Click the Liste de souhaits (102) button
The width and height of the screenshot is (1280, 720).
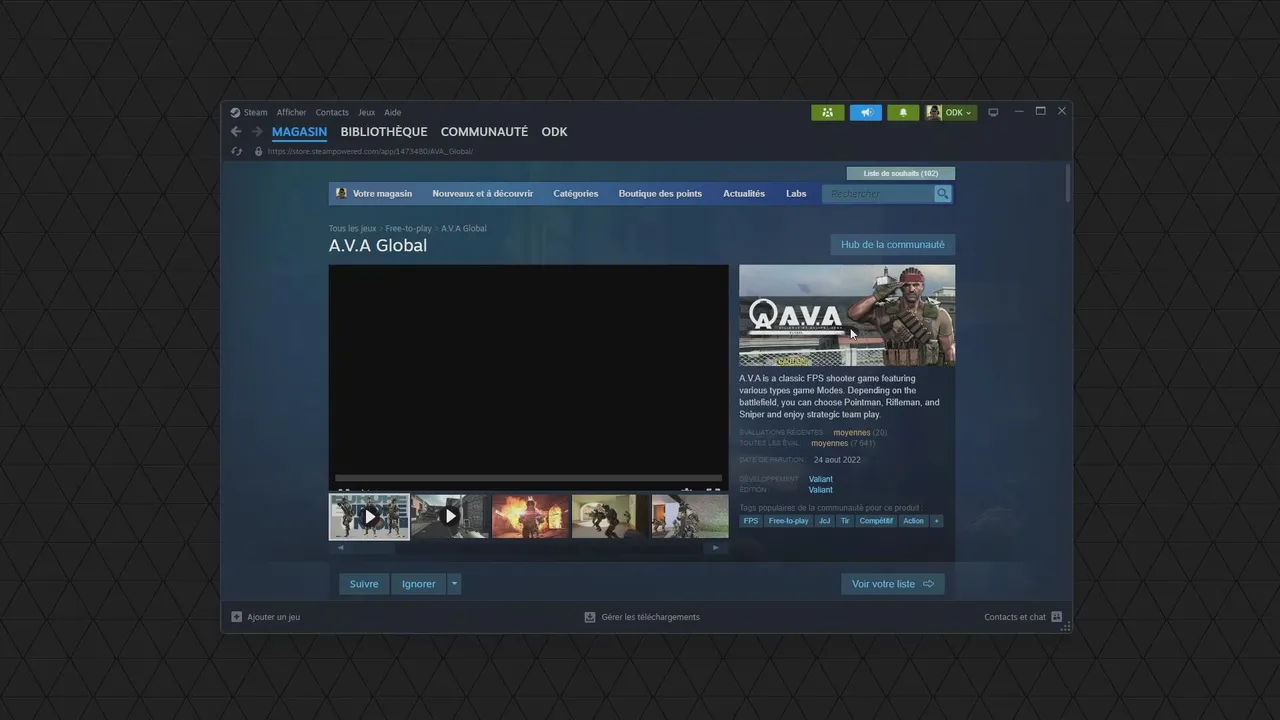[901, 173]
